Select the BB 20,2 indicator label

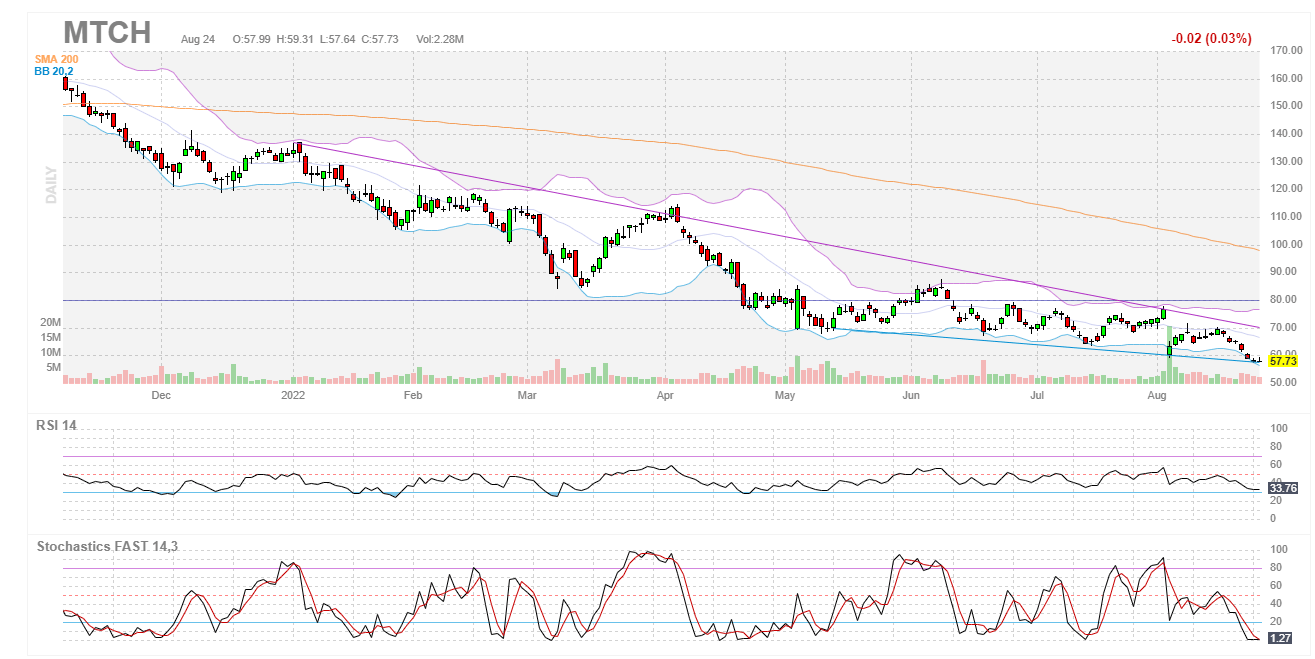click(x=54, y=72)
